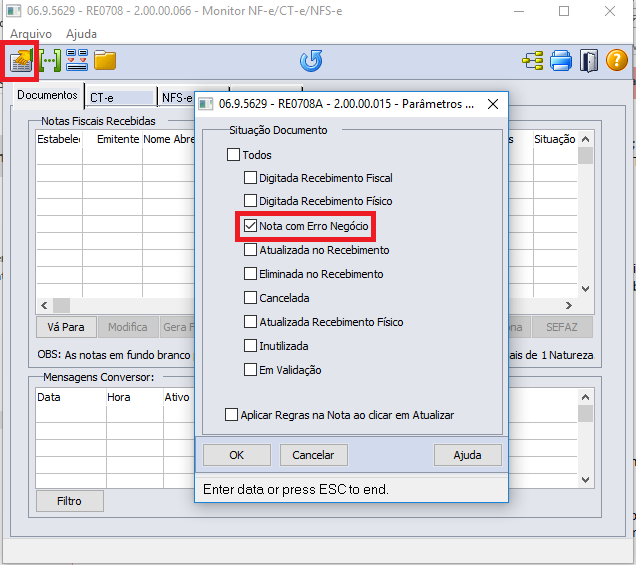Screen dimensions: 636x565
Task: Check the Todos checkbox
Action: (x=233, y=155)
